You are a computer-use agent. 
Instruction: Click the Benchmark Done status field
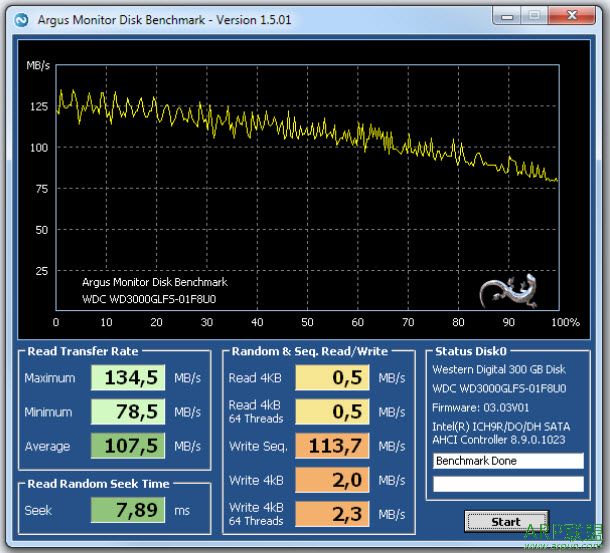coord(507,461)
